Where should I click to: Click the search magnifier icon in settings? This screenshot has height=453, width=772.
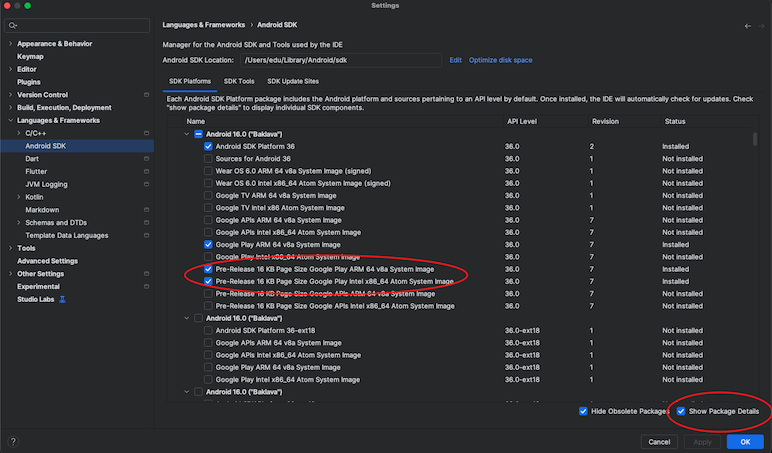(13, 26)
